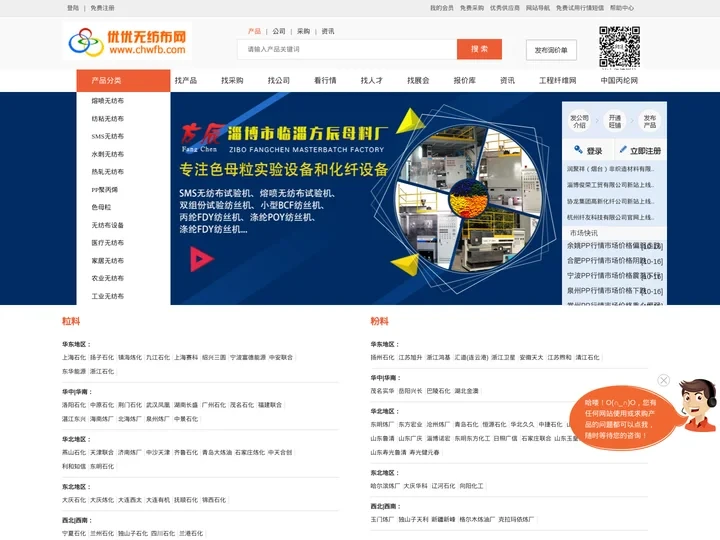Screen dimensions: 720x540
Task: Open 看行情 in main navigation
Action: [x=325, y=80]
